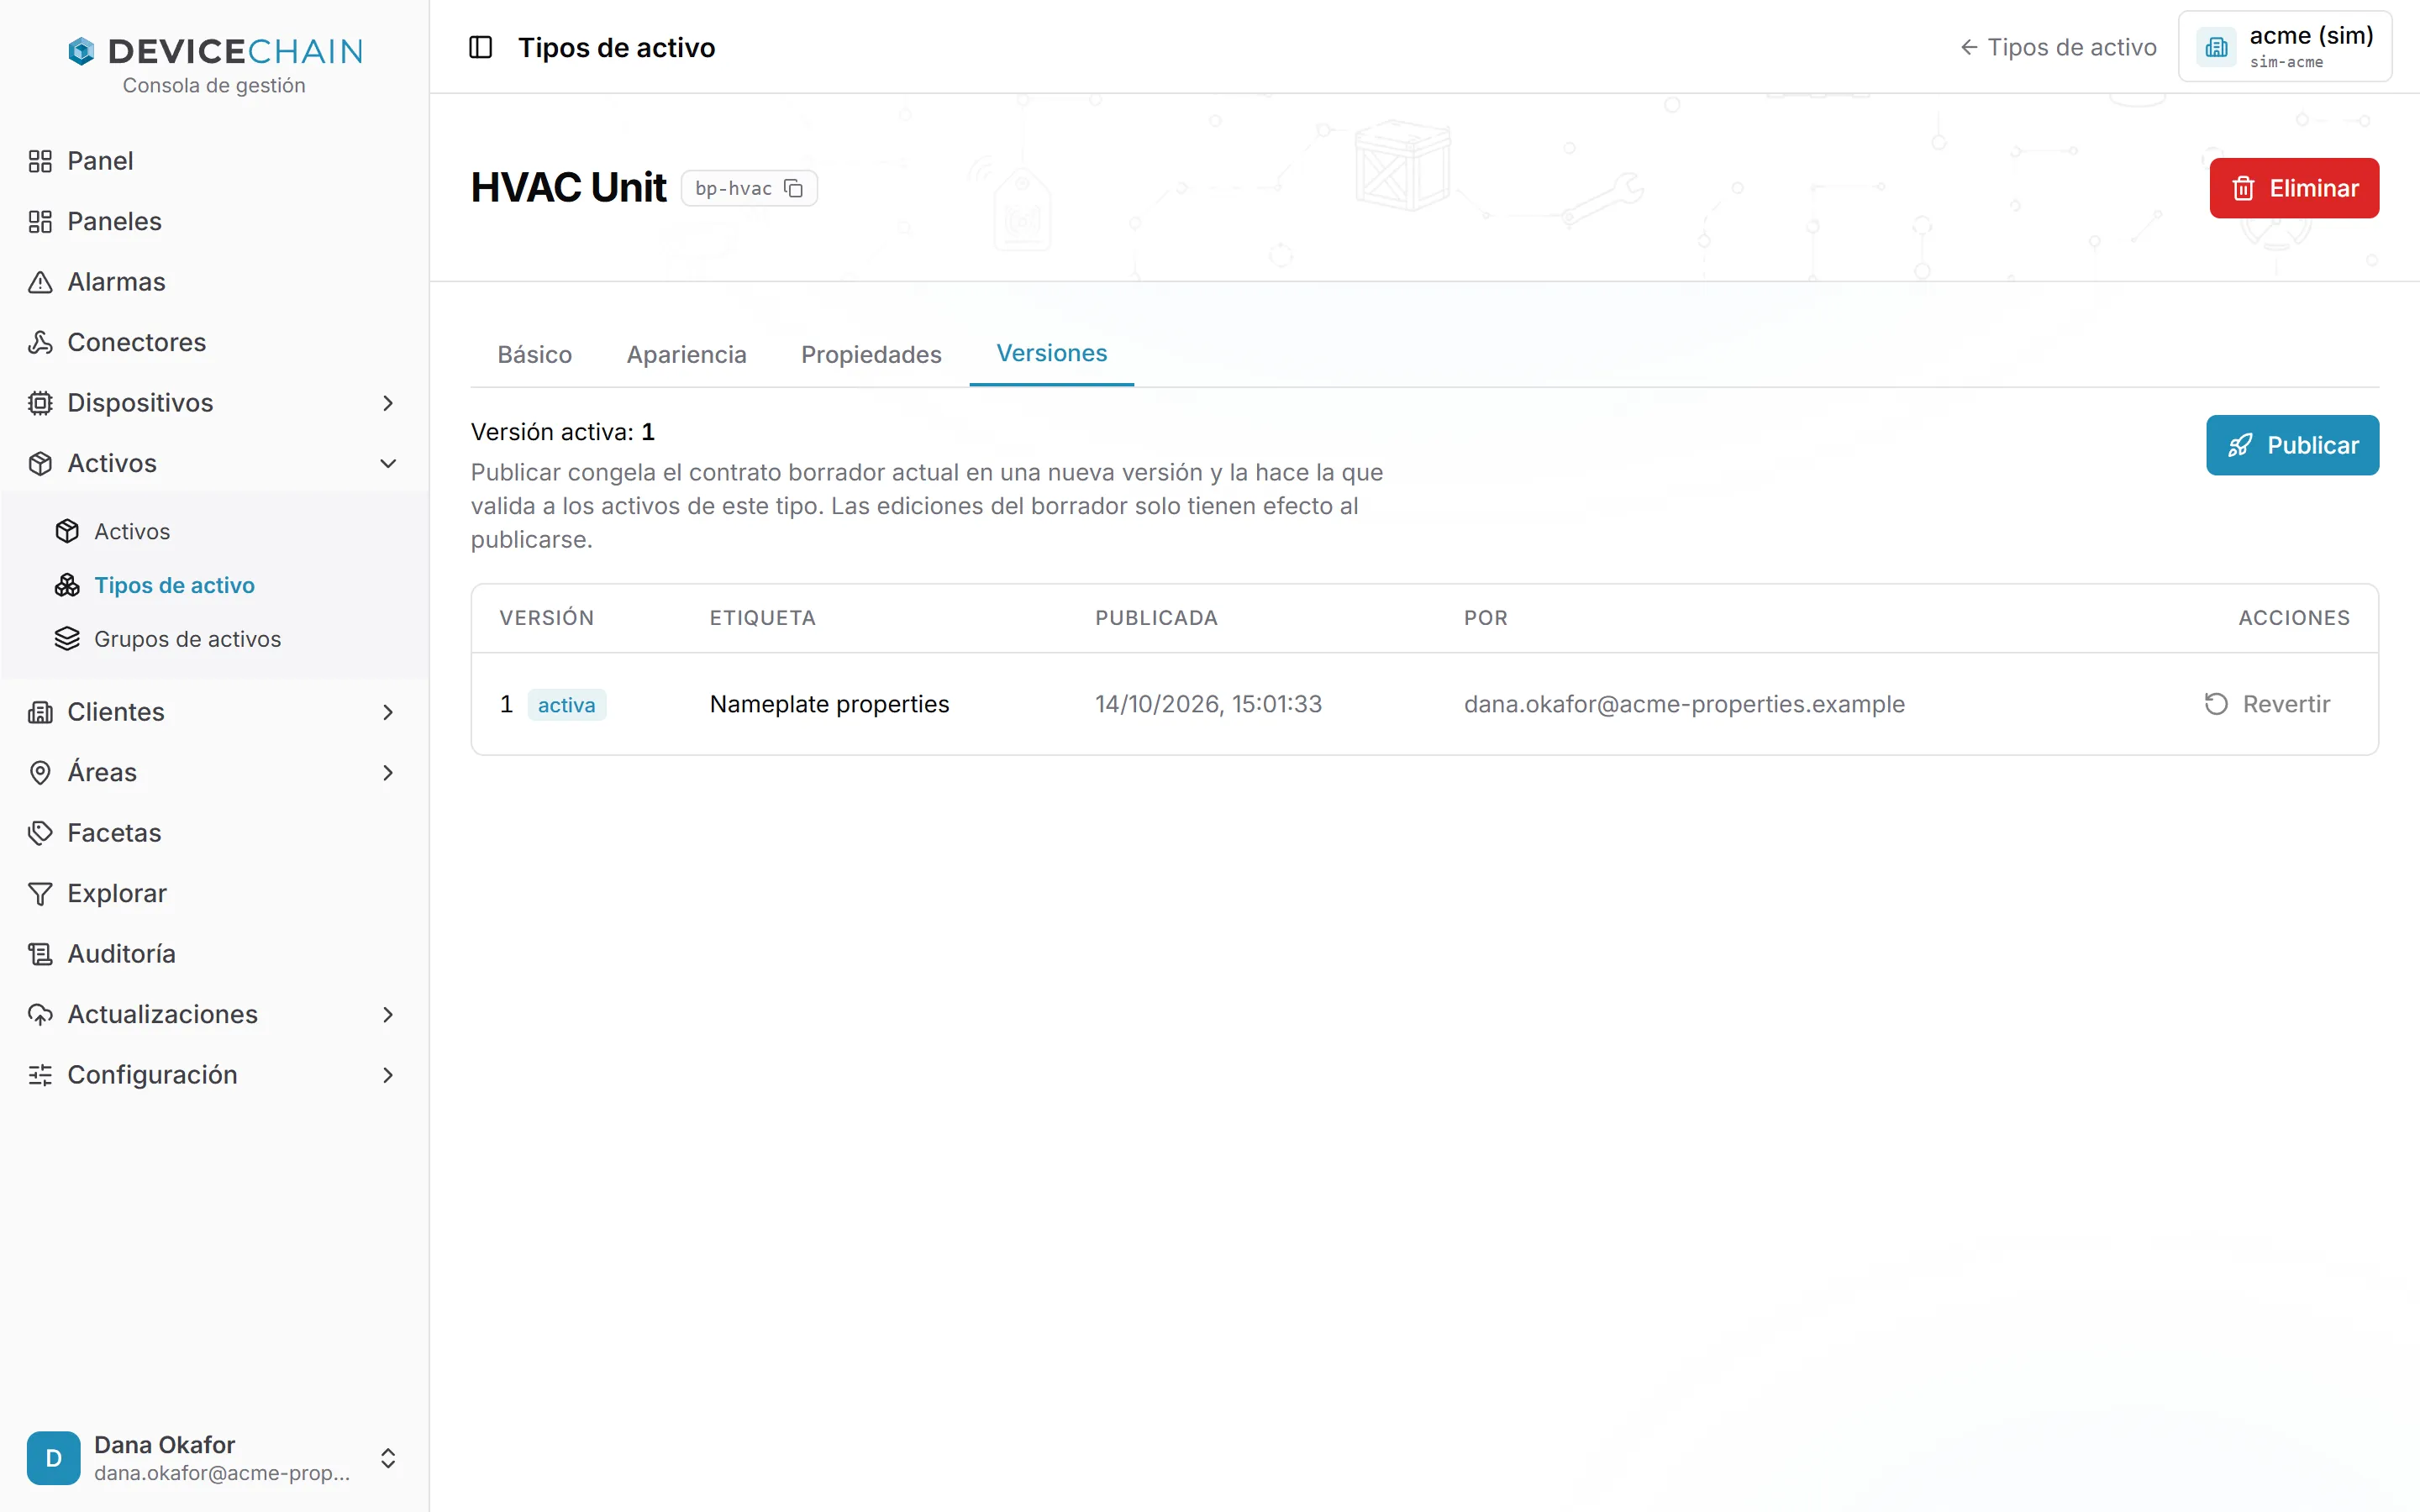Click the Activos cube icon in main menu
The width and height of the screenshot is (2420, 1512).
(x=40, y=463)
